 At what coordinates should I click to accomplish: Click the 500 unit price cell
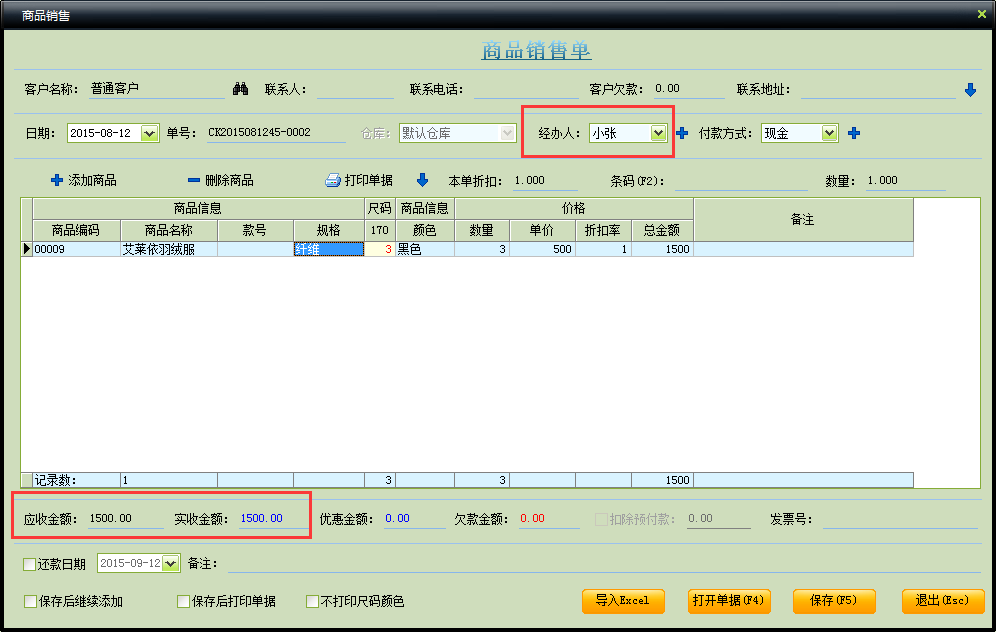tap(542, 250)
